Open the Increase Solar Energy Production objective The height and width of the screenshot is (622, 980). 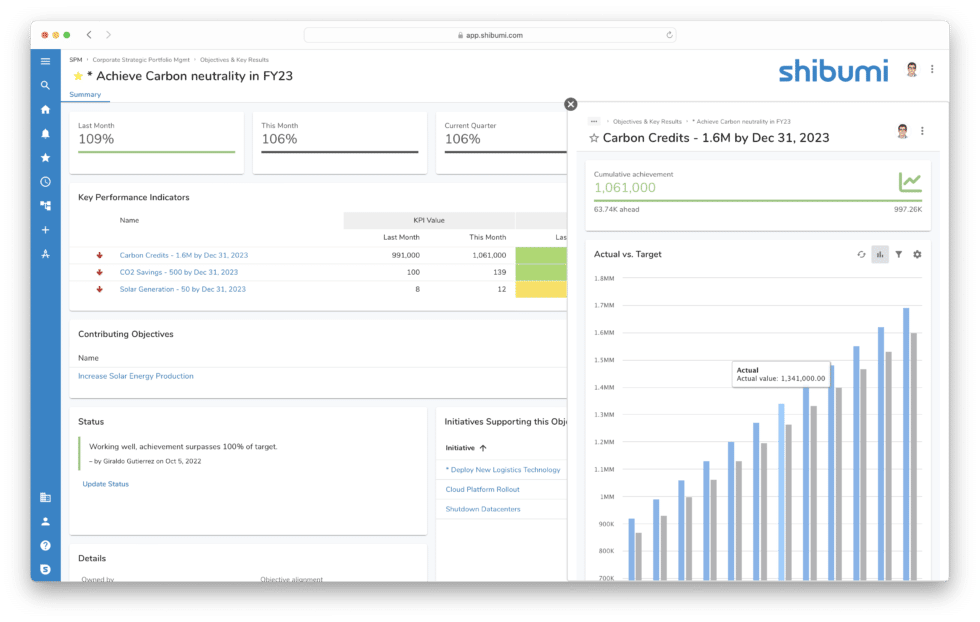(137, 376)
